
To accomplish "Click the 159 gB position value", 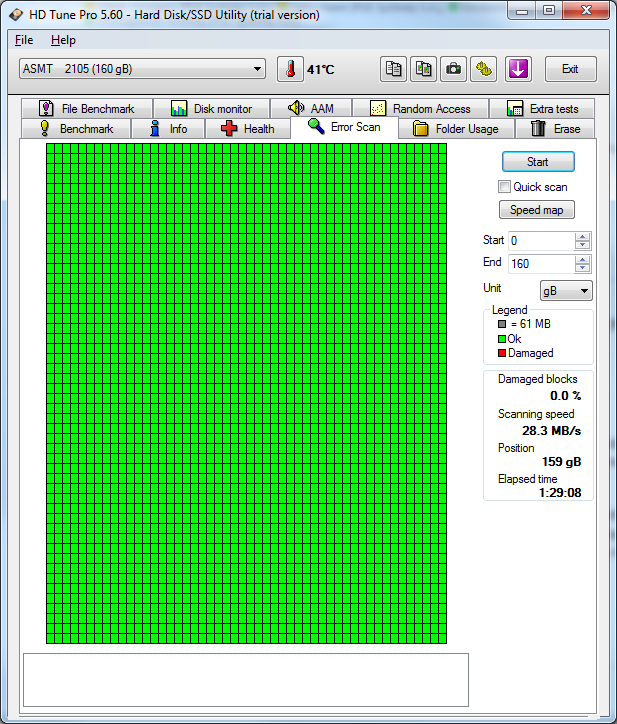I will point(561,462).
